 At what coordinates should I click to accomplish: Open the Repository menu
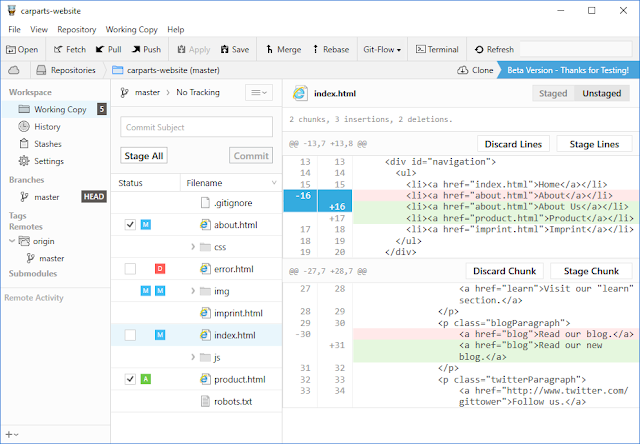(77, 29)
